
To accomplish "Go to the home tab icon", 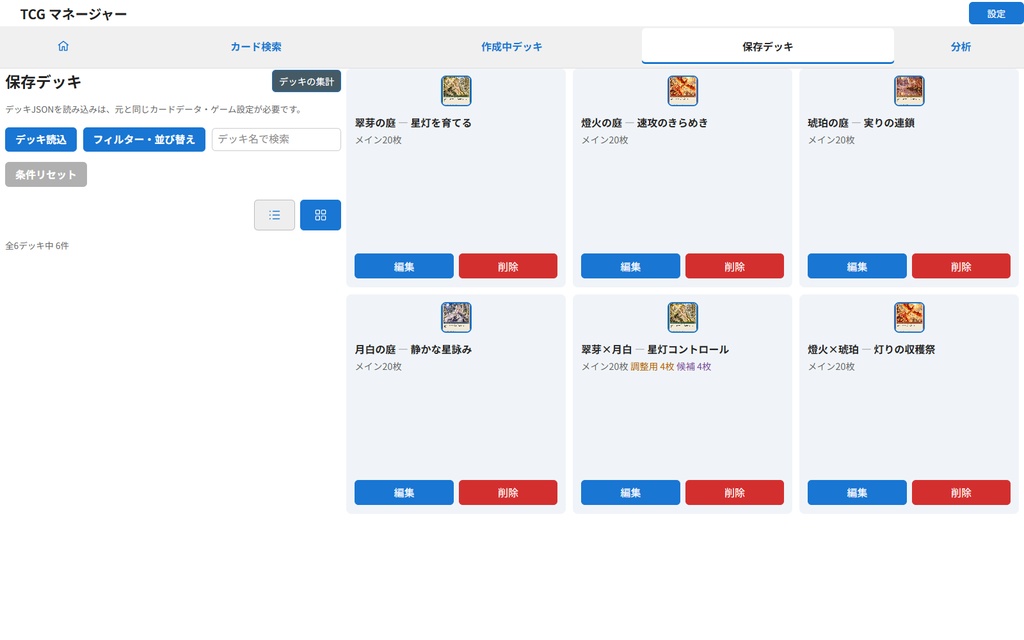I will pyautogui.click(x=63, y=46).
